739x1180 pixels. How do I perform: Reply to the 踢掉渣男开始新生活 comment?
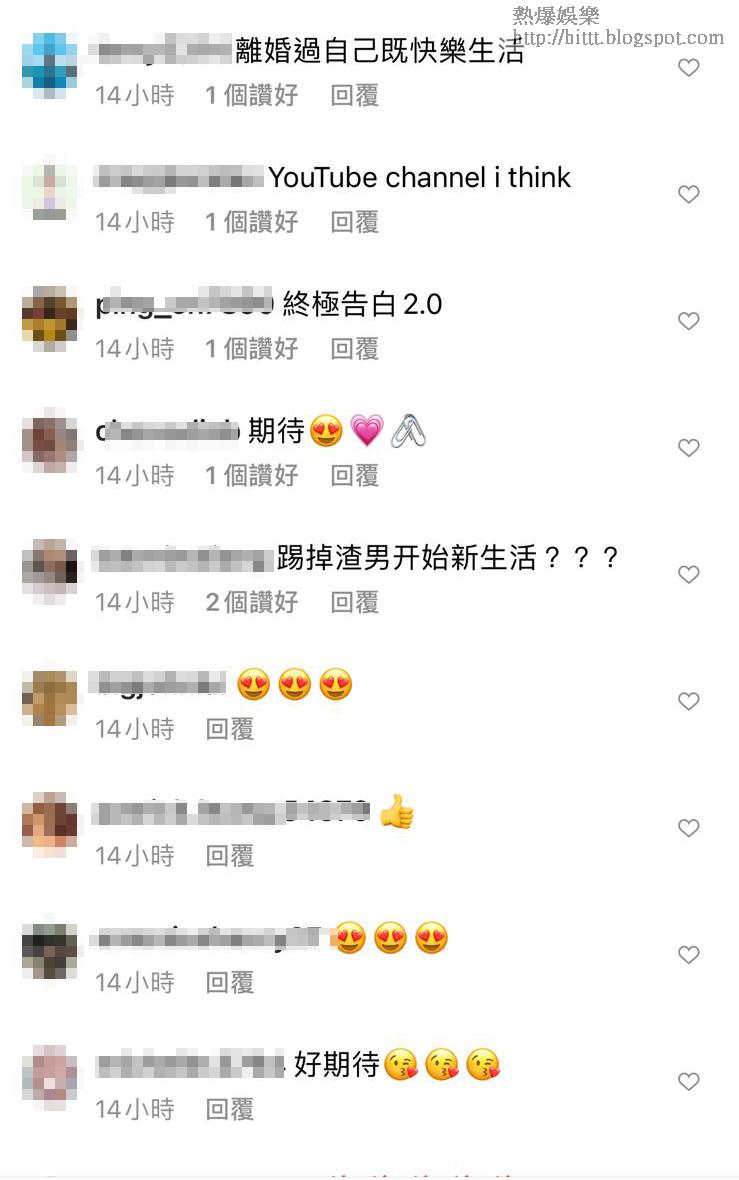coord(354,602)
